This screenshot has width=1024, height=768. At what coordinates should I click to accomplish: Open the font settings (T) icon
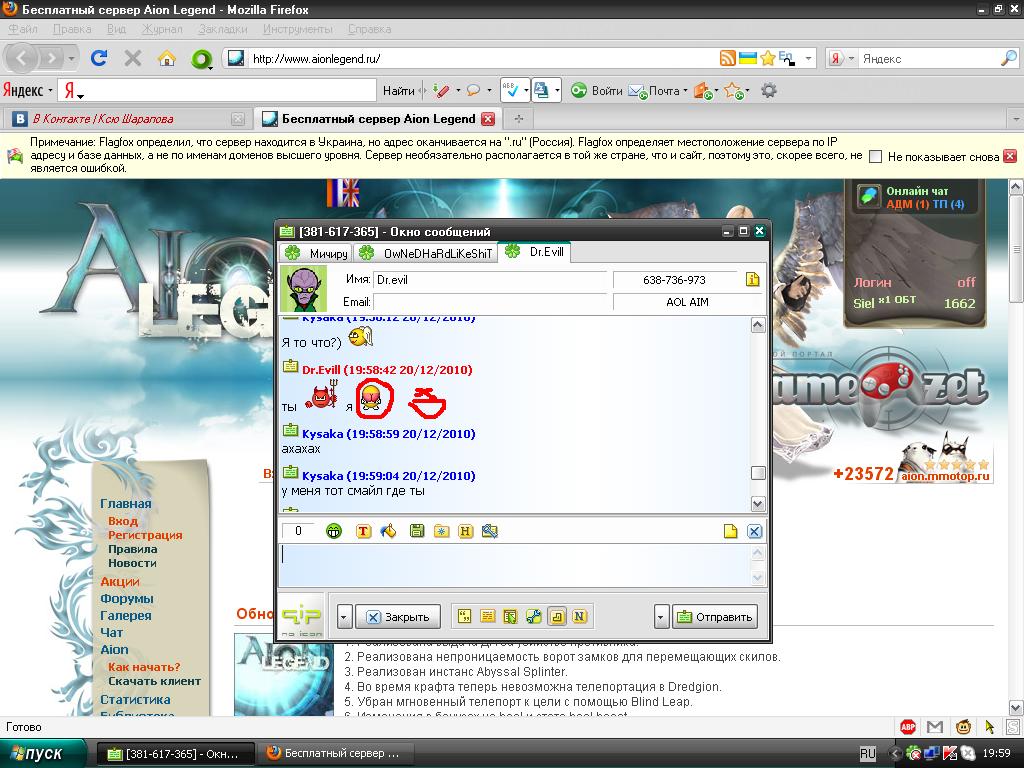tap(364, 532)
